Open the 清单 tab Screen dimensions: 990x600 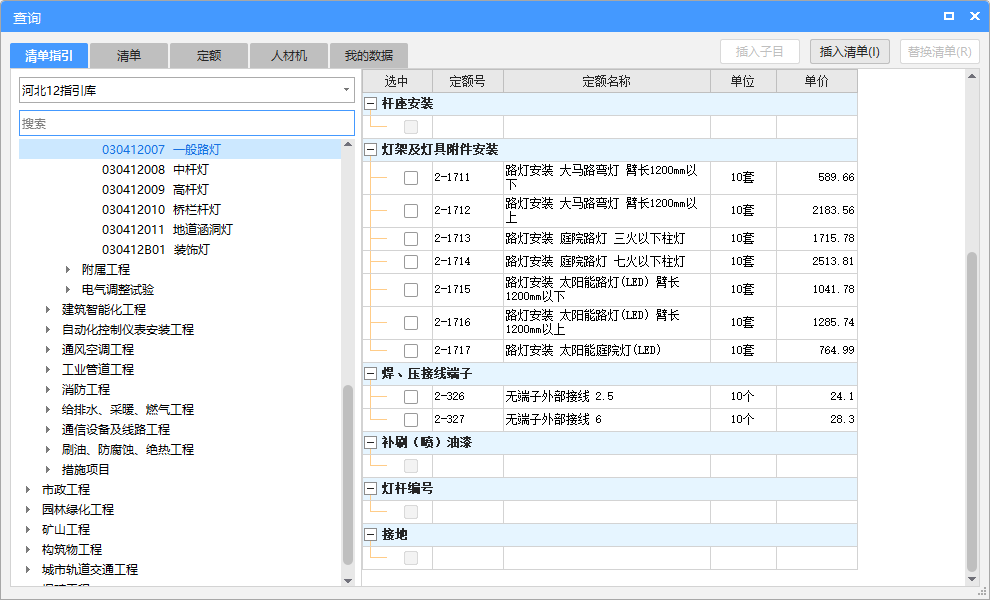(x=129, y=56)
